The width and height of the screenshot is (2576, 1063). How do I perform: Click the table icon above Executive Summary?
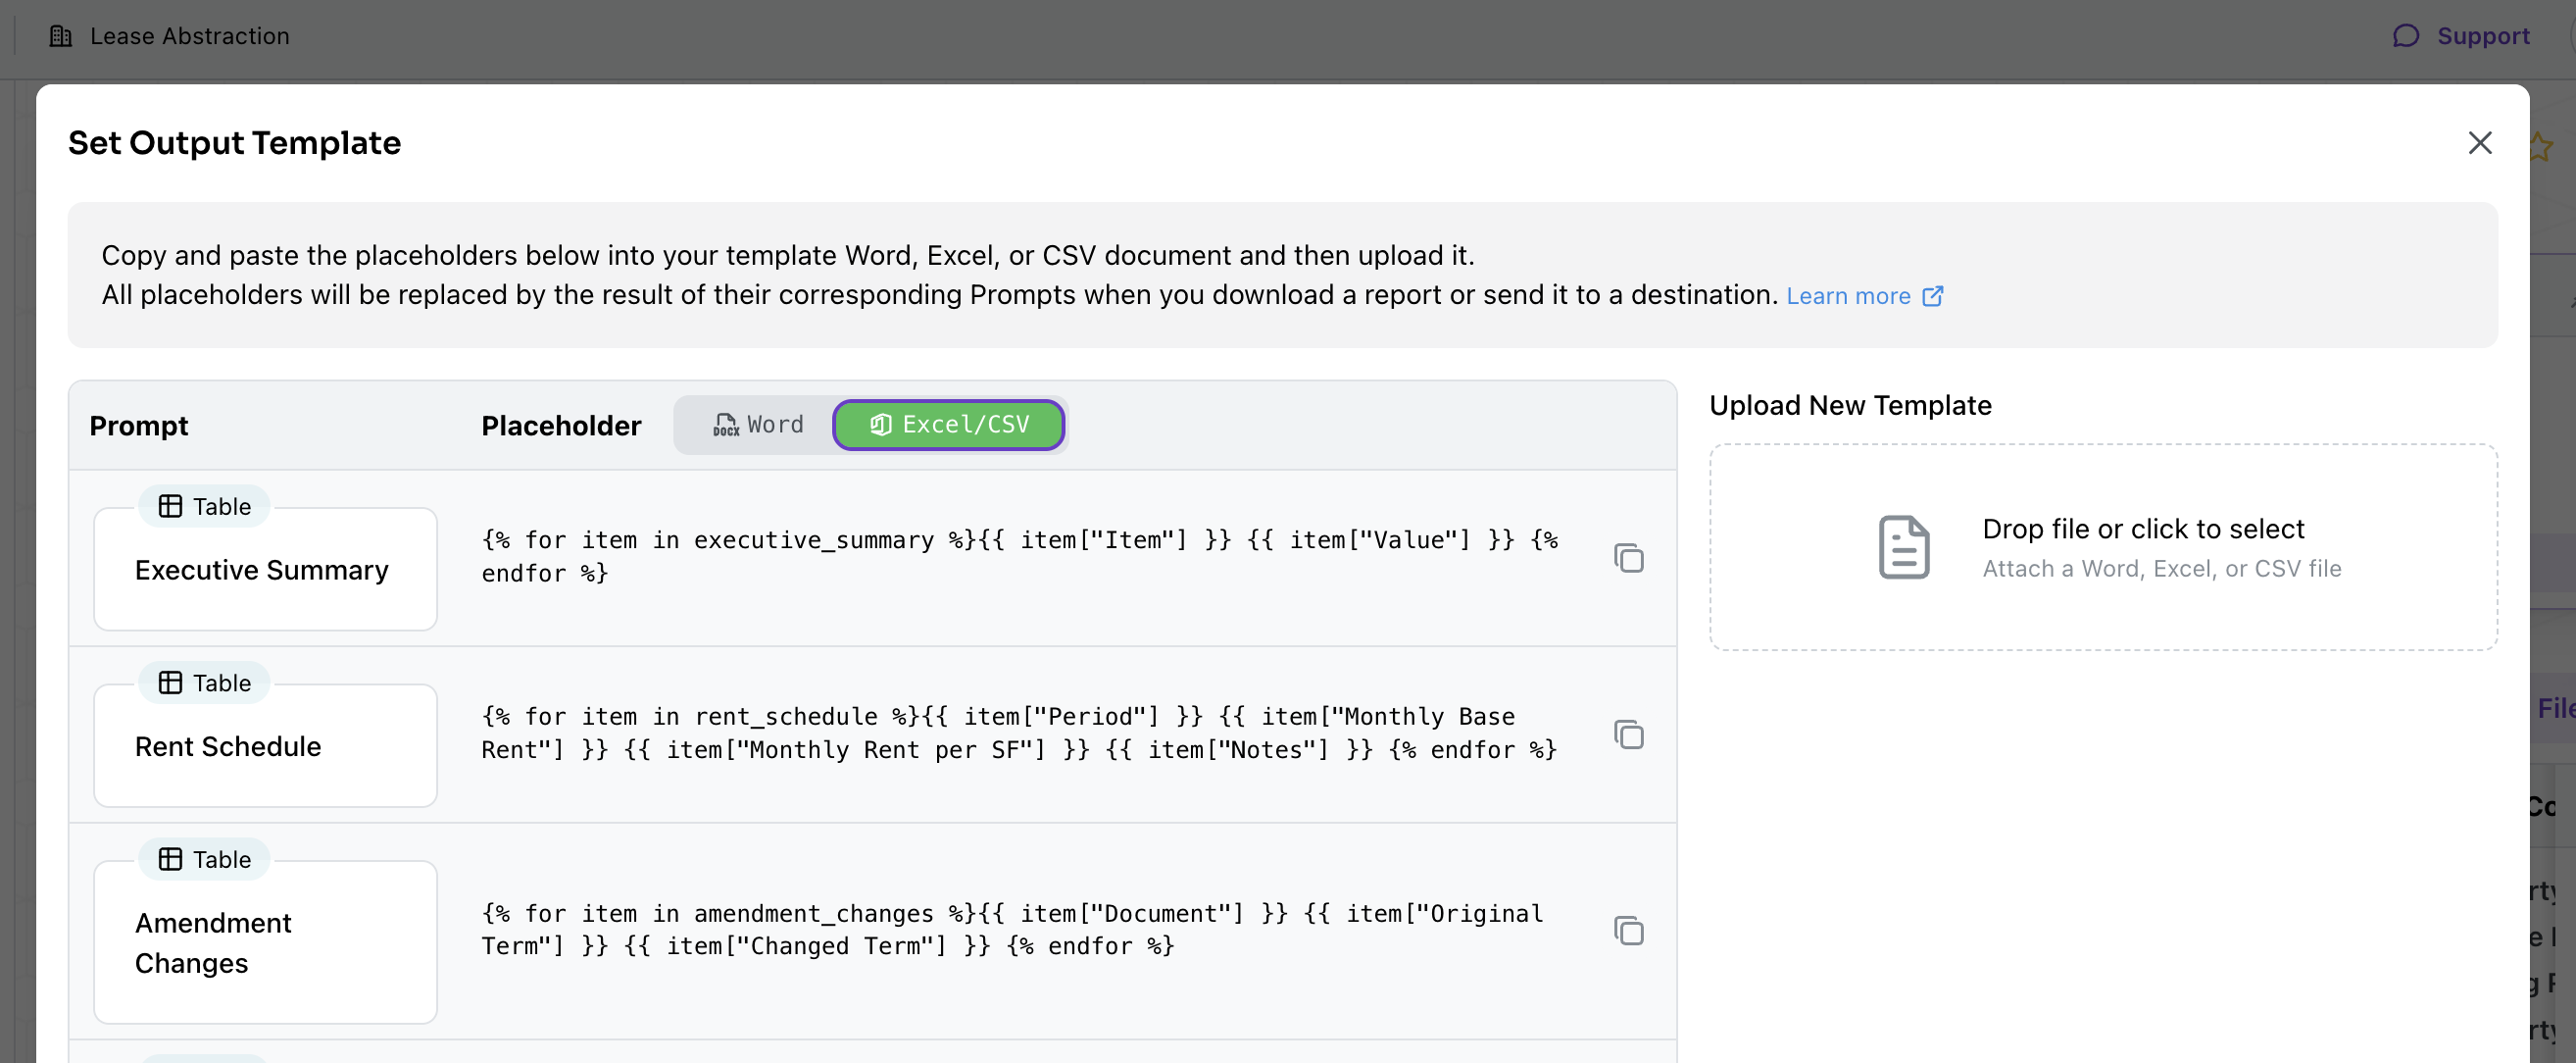pyautogui.click(x=171, y=506)
